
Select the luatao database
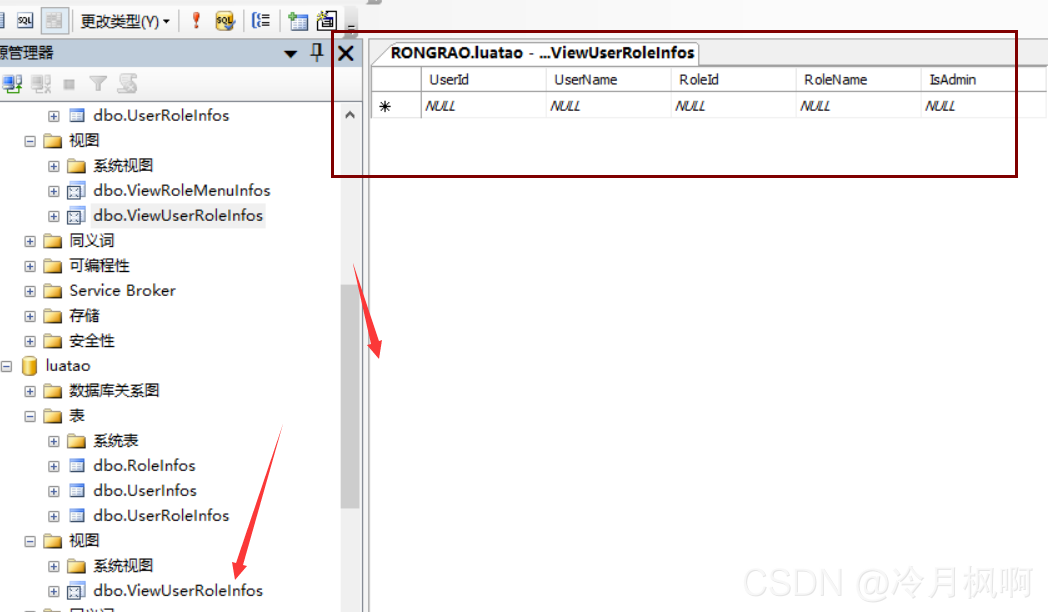point(68,366)
